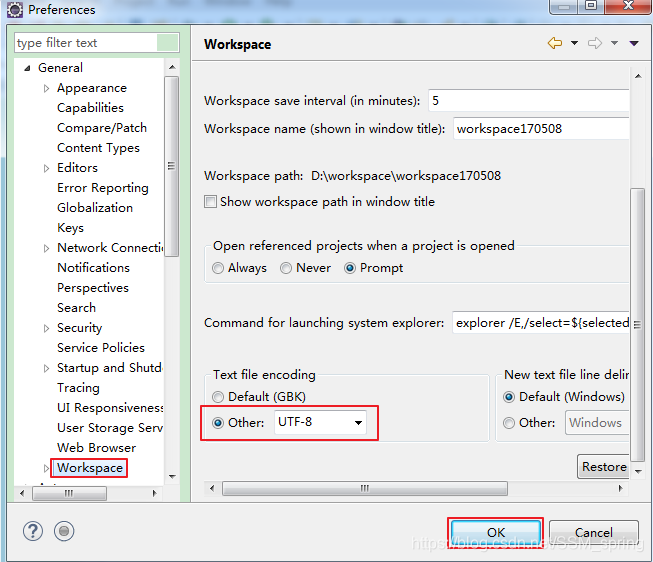Image resolution: width=653 pixels, height=562 pixels.
Task: Open the UTF-8 encoding dropdown
Action: [358, 422]
